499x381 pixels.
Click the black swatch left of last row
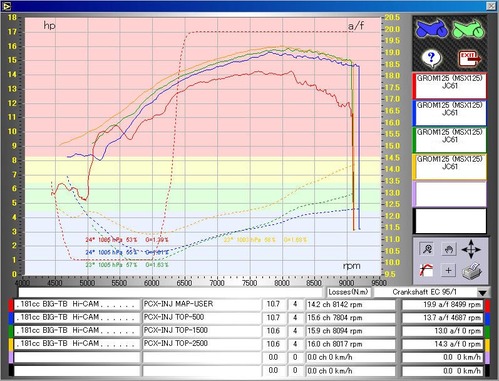11,371
